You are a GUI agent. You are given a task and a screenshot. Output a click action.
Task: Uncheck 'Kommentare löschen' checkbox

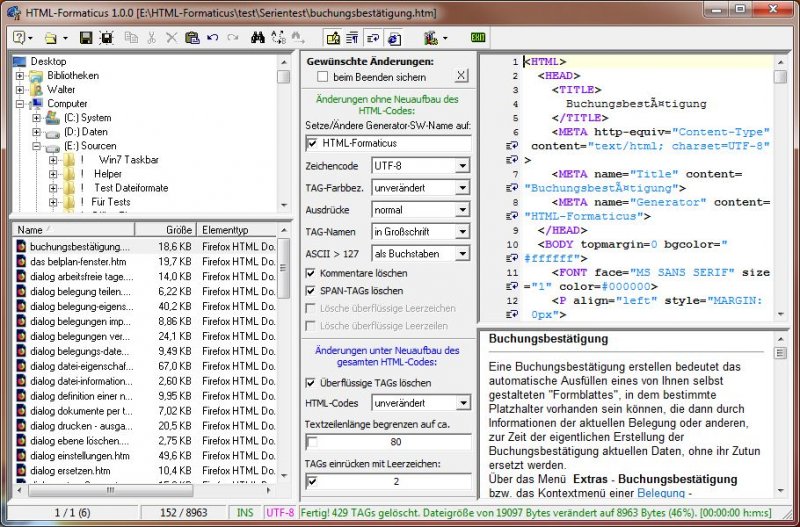tap(312, 272)
